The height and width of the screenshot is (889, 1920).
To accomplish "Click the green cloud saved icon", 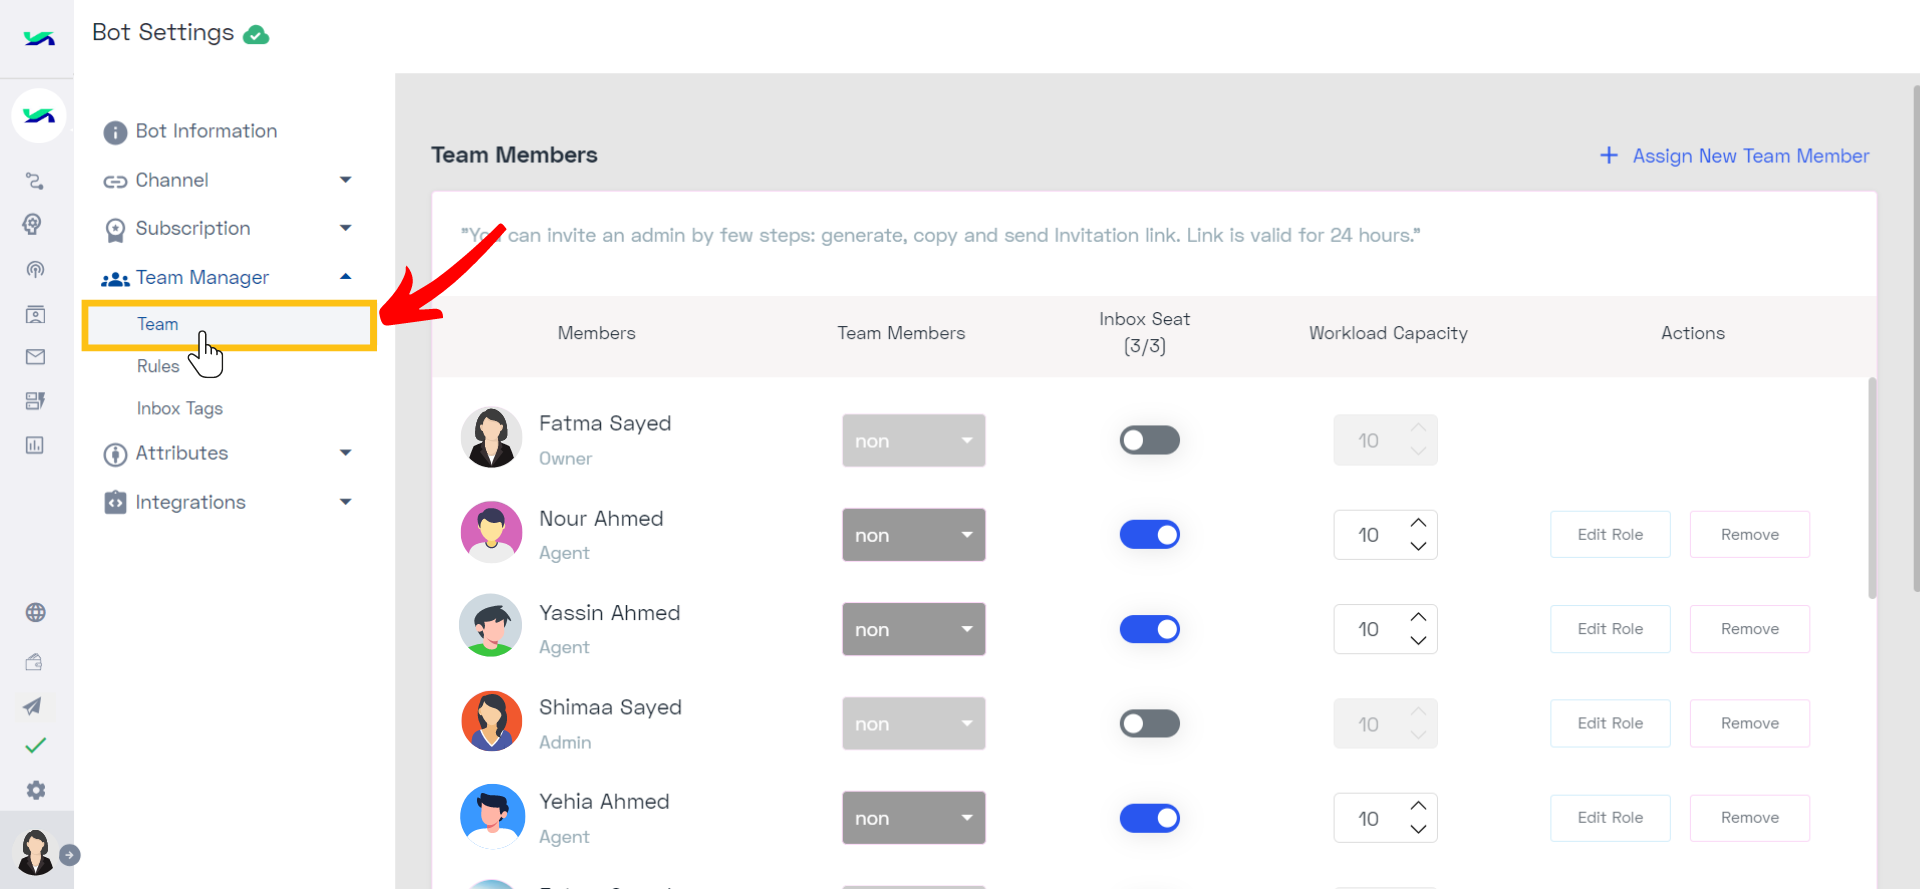I will coord(256,35).
